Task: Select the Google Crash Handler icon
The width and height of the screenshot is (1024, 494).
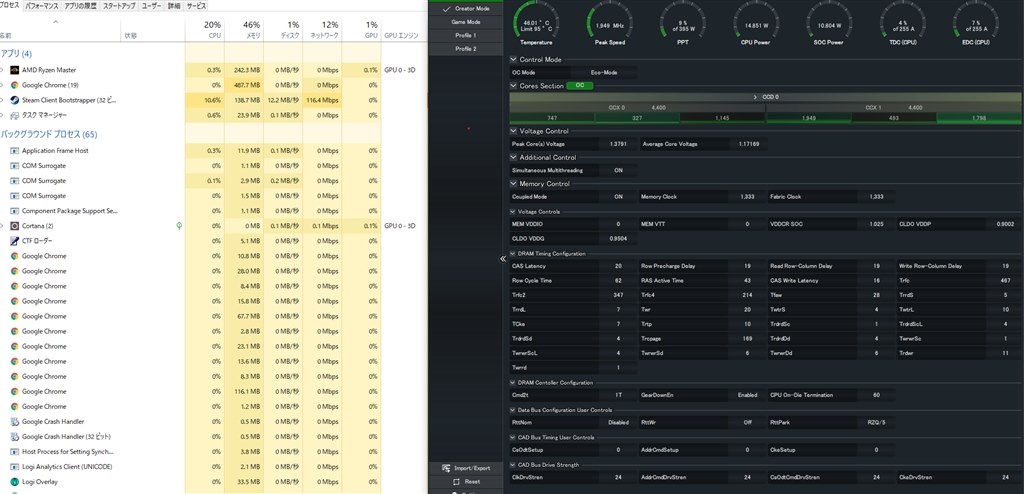Action: [15, 421]
